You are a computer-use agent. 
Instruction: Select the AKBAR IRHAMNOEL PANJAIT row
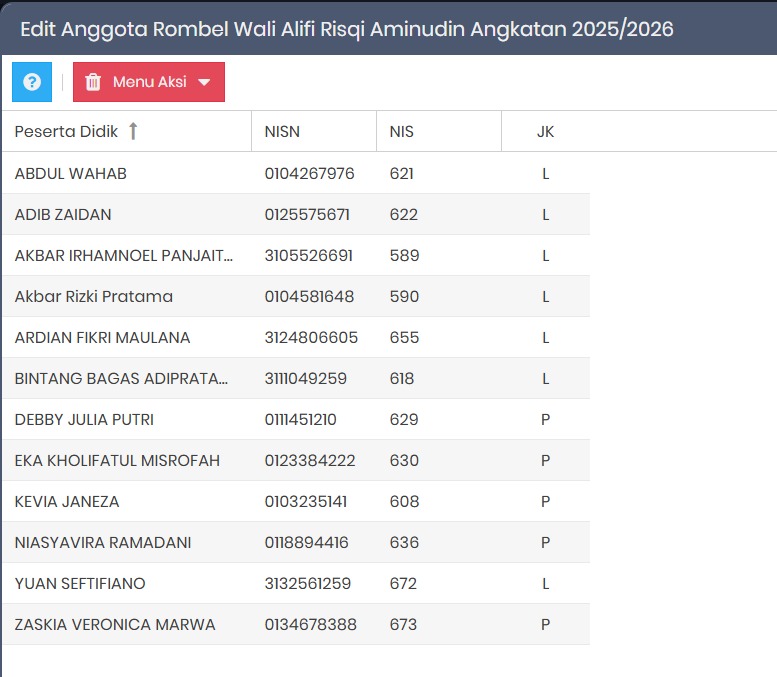[x=123, y=256]
